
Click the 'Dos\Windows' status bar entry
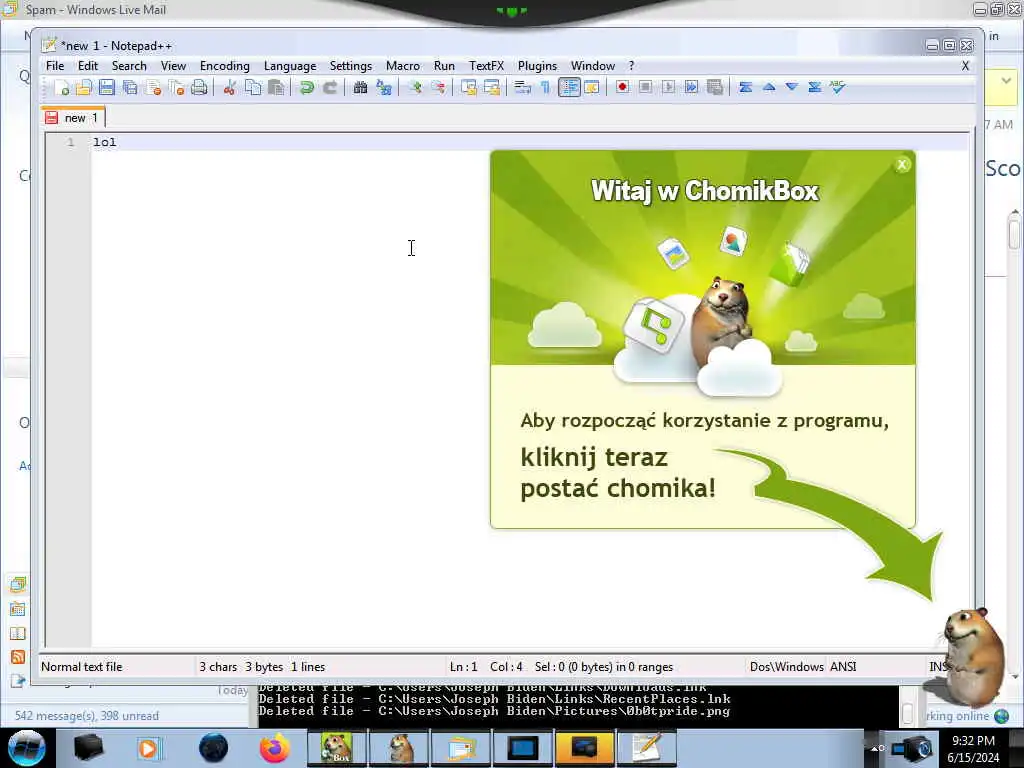click(x=786, y=667)
